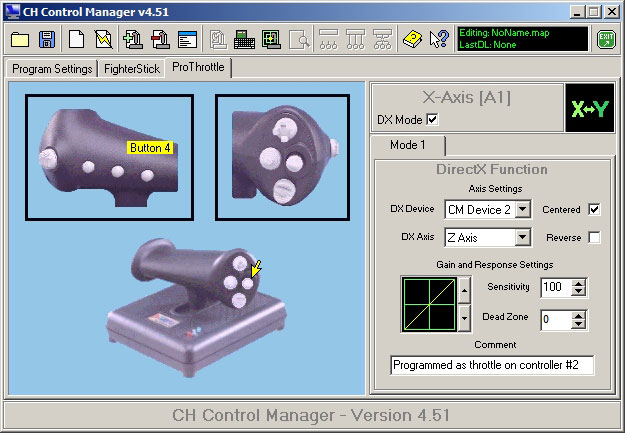Image resolution: width=625 pixels, height=433 pixels.
Task: Raise response curve with up arrow
Action: coord(464,290)
